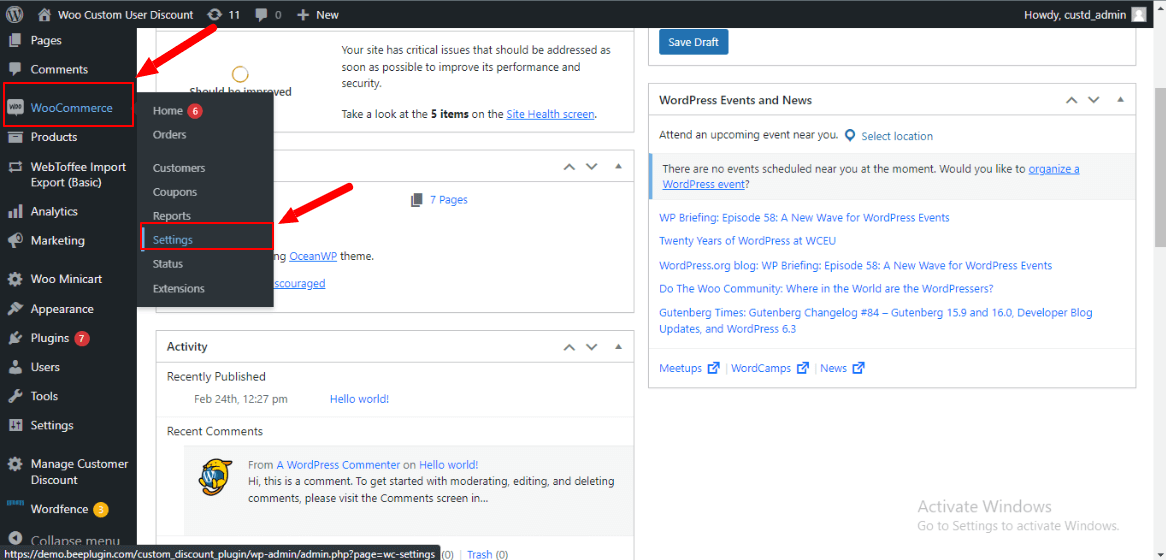Open the custd_admin user avatar

tap(1138, 14)
